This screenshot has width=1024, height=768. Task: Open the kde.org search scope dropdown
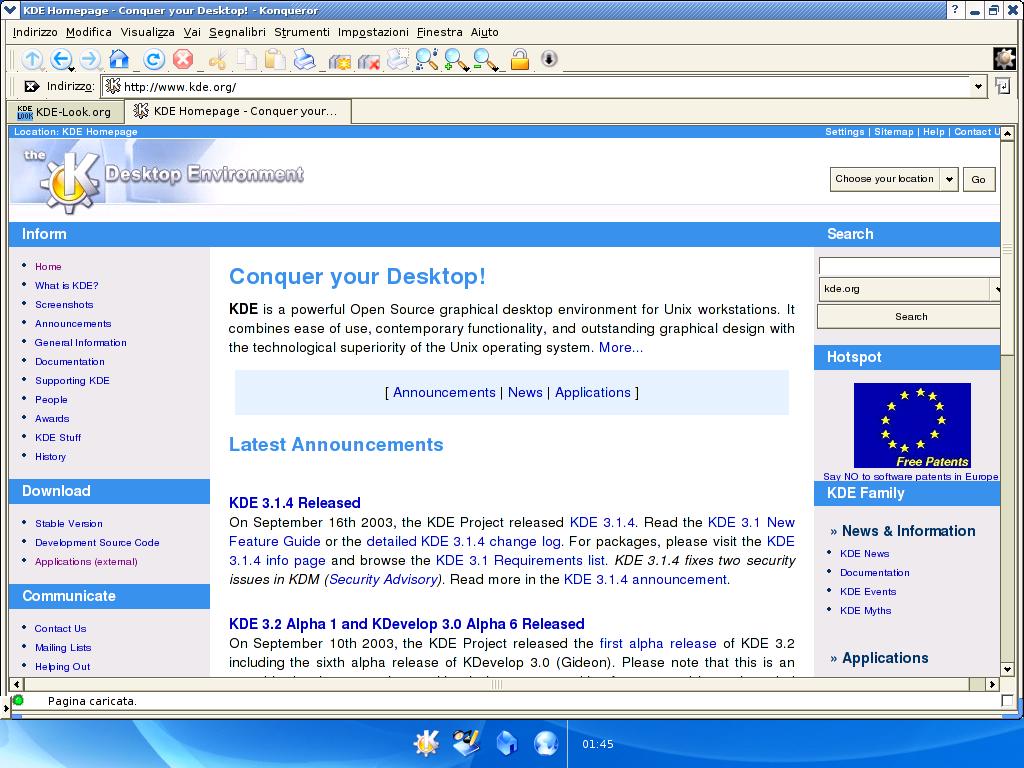click(908, 289)
